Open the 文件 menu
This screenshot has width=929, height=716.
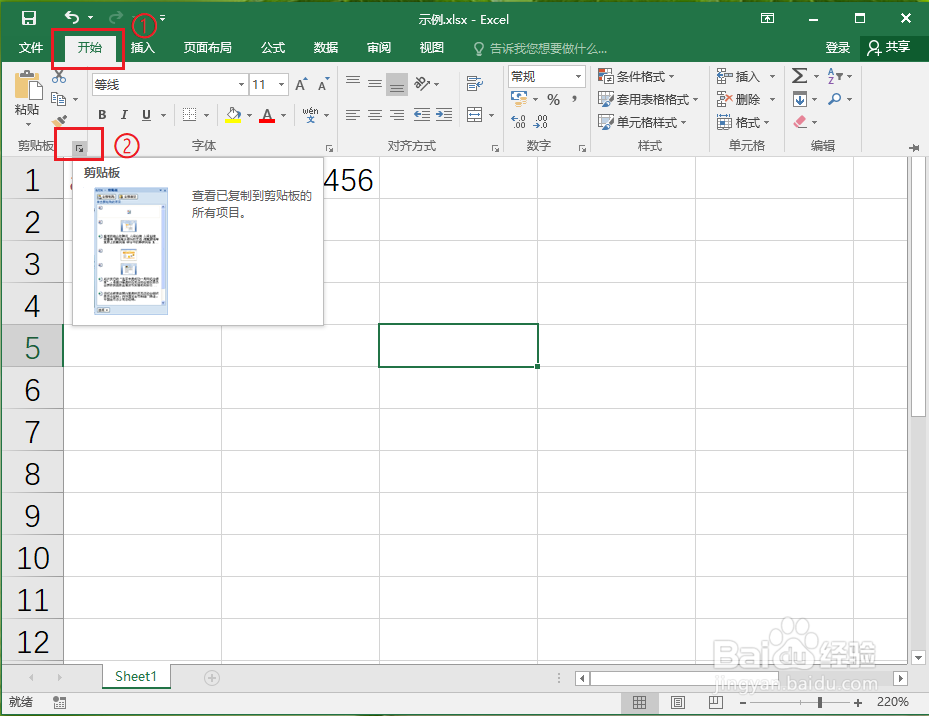30,47
